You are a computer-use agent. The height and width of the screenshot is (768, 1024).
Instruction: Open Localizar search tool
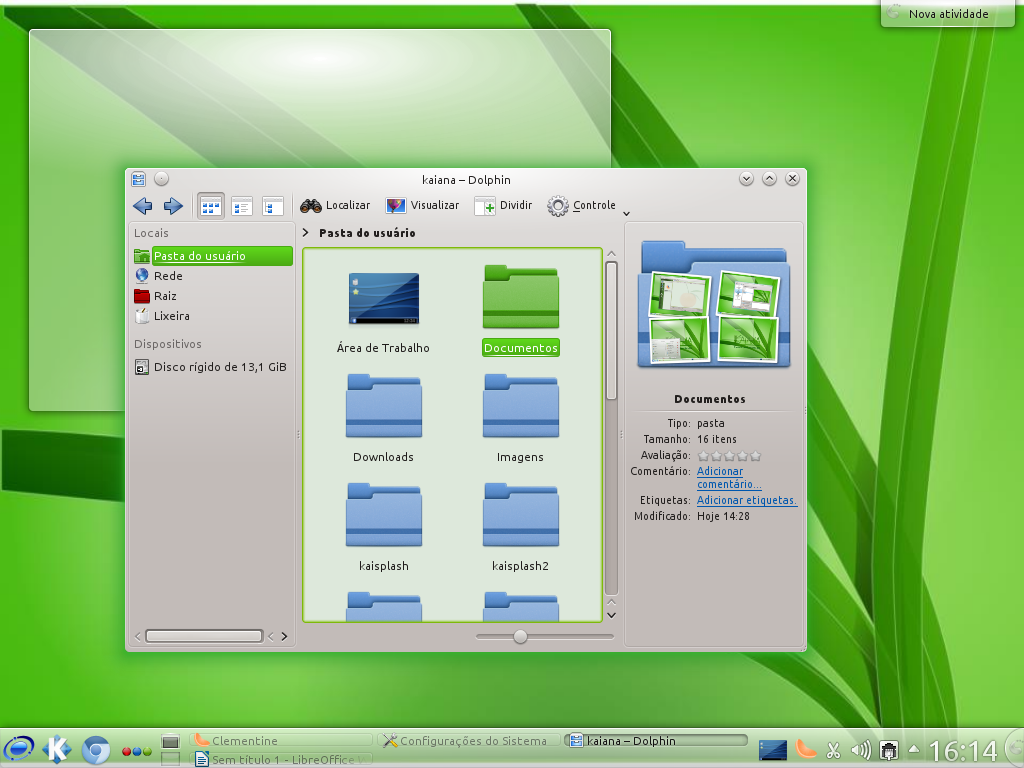pos(335,205)
